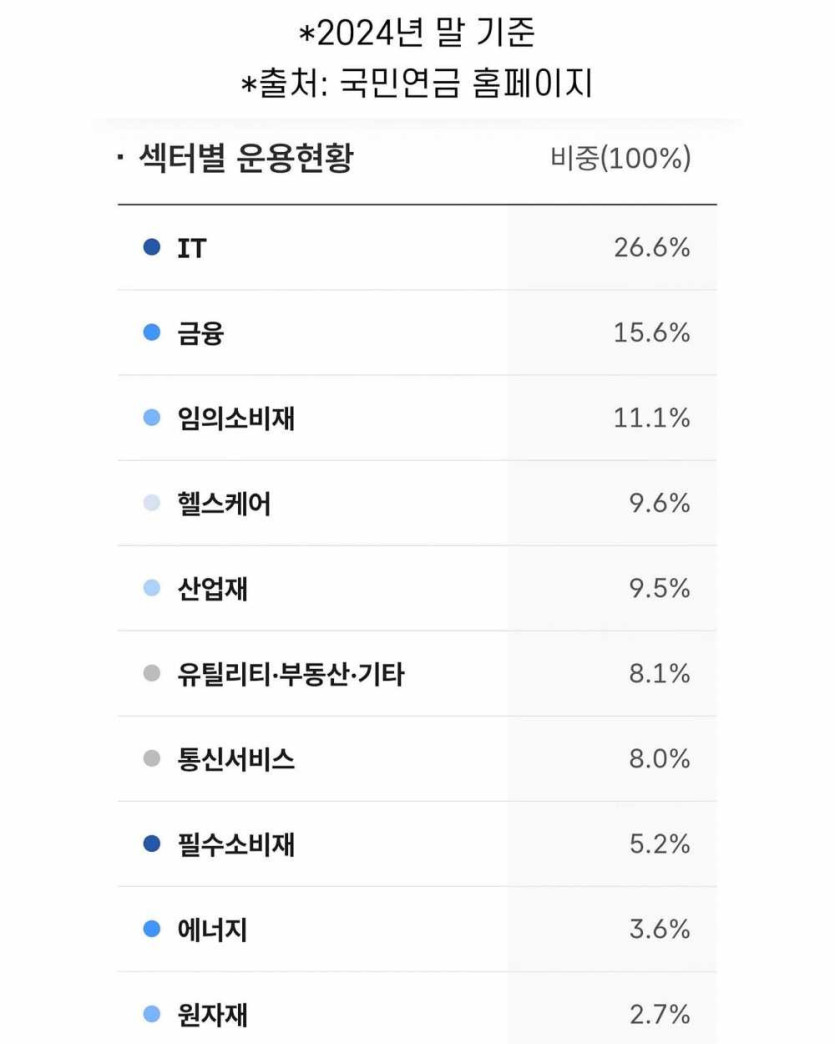Click the pale dot beside 헬스케어

pyautogui.click(x=152, y=504)
